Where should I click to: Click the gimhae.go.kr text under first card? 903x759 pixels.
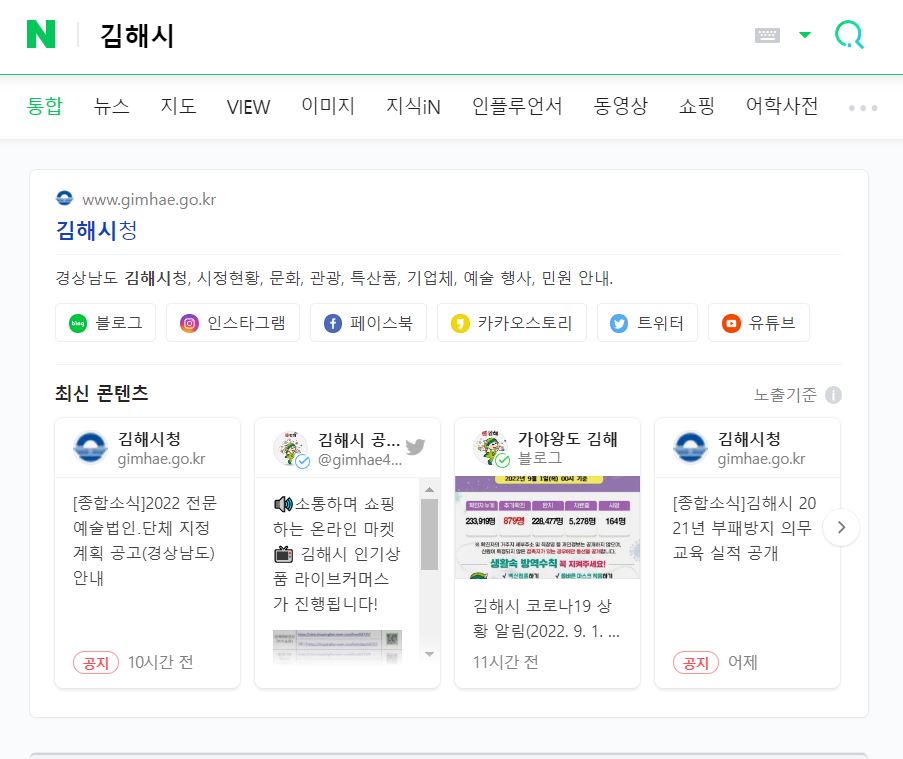point(161,459)
